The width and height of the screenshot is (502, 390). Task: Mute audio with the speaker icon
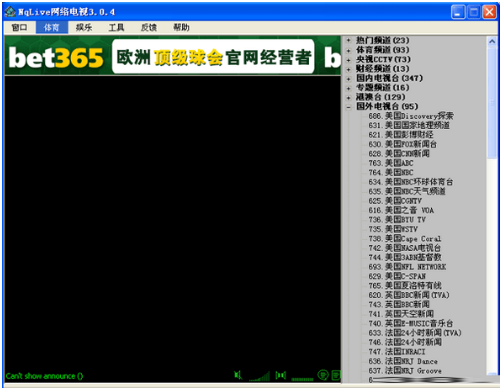238,375
